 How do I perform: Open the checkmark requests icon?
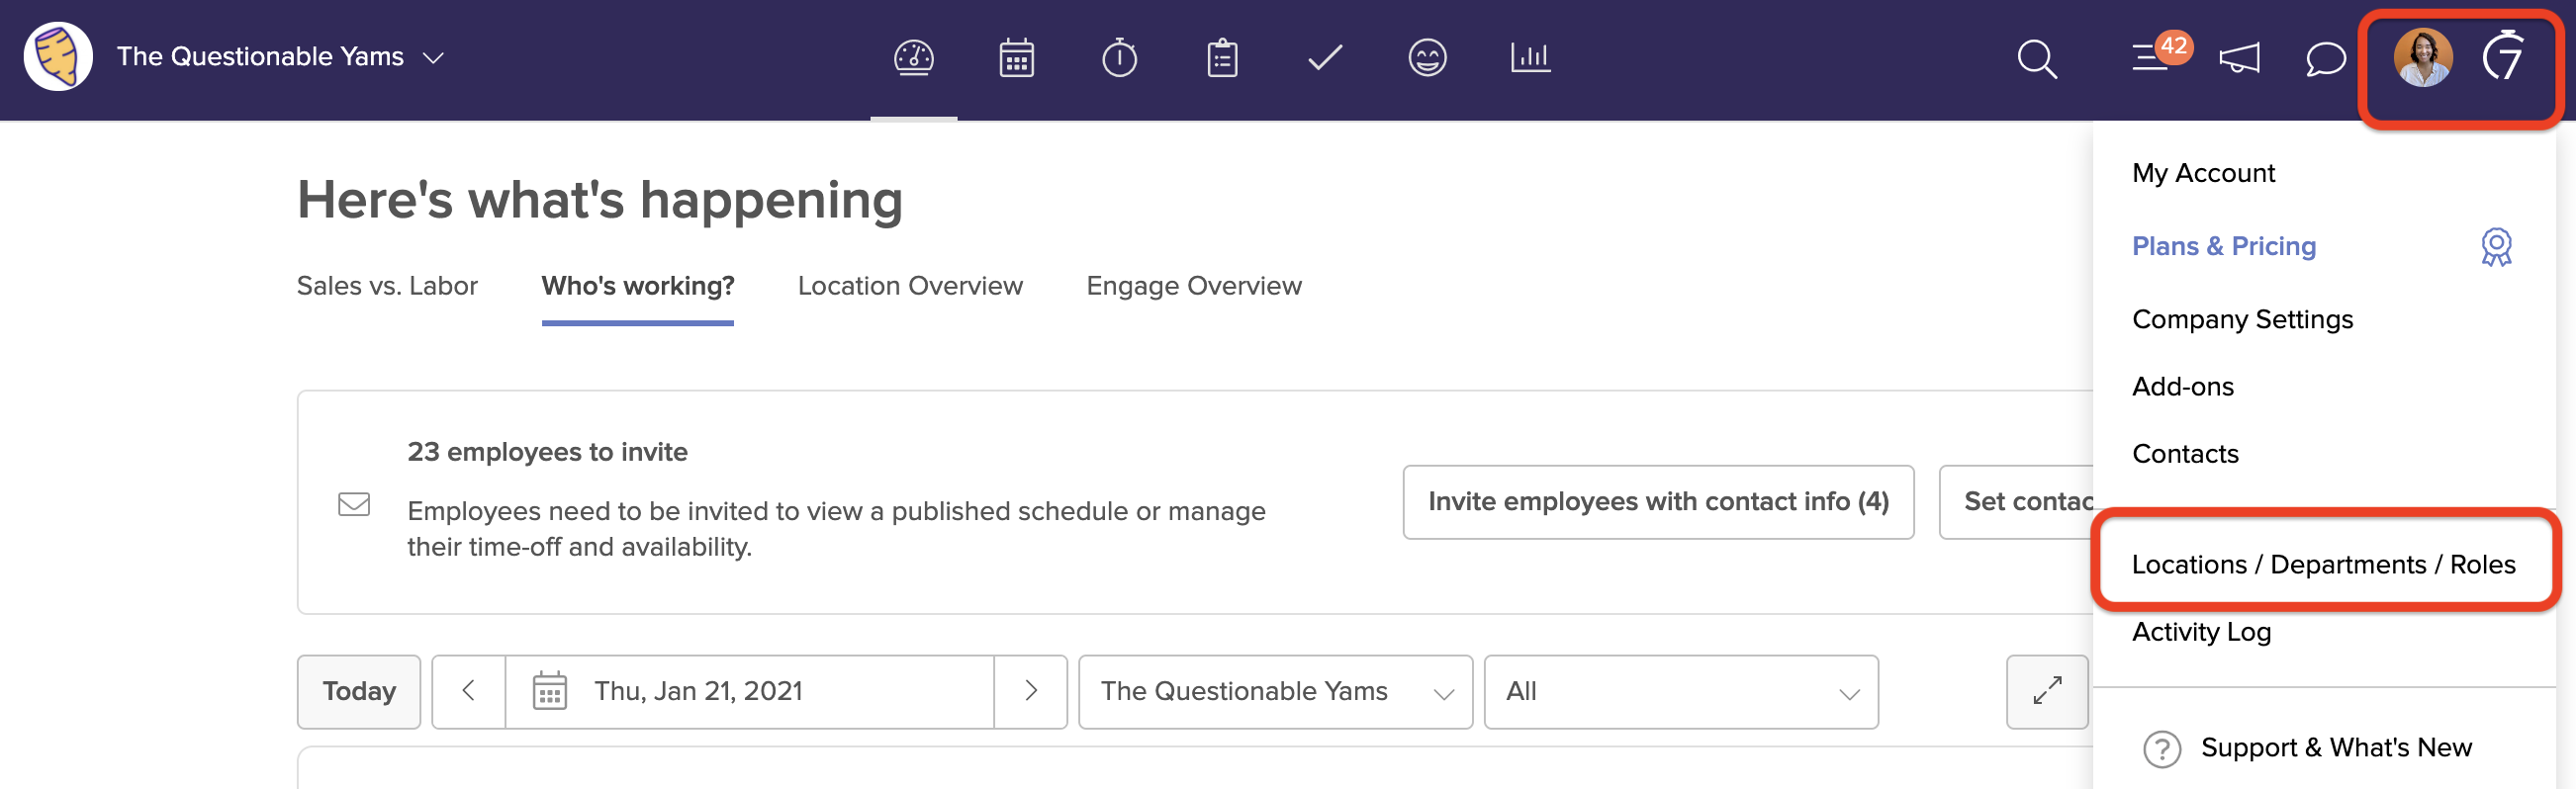click(x=1325, y=58)
